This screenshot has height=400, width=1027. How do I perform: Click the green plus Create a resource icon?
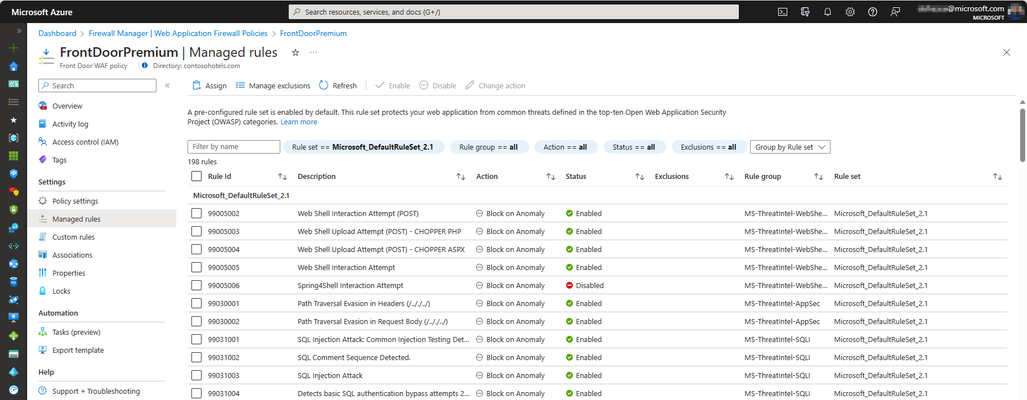tap(14, 48)
